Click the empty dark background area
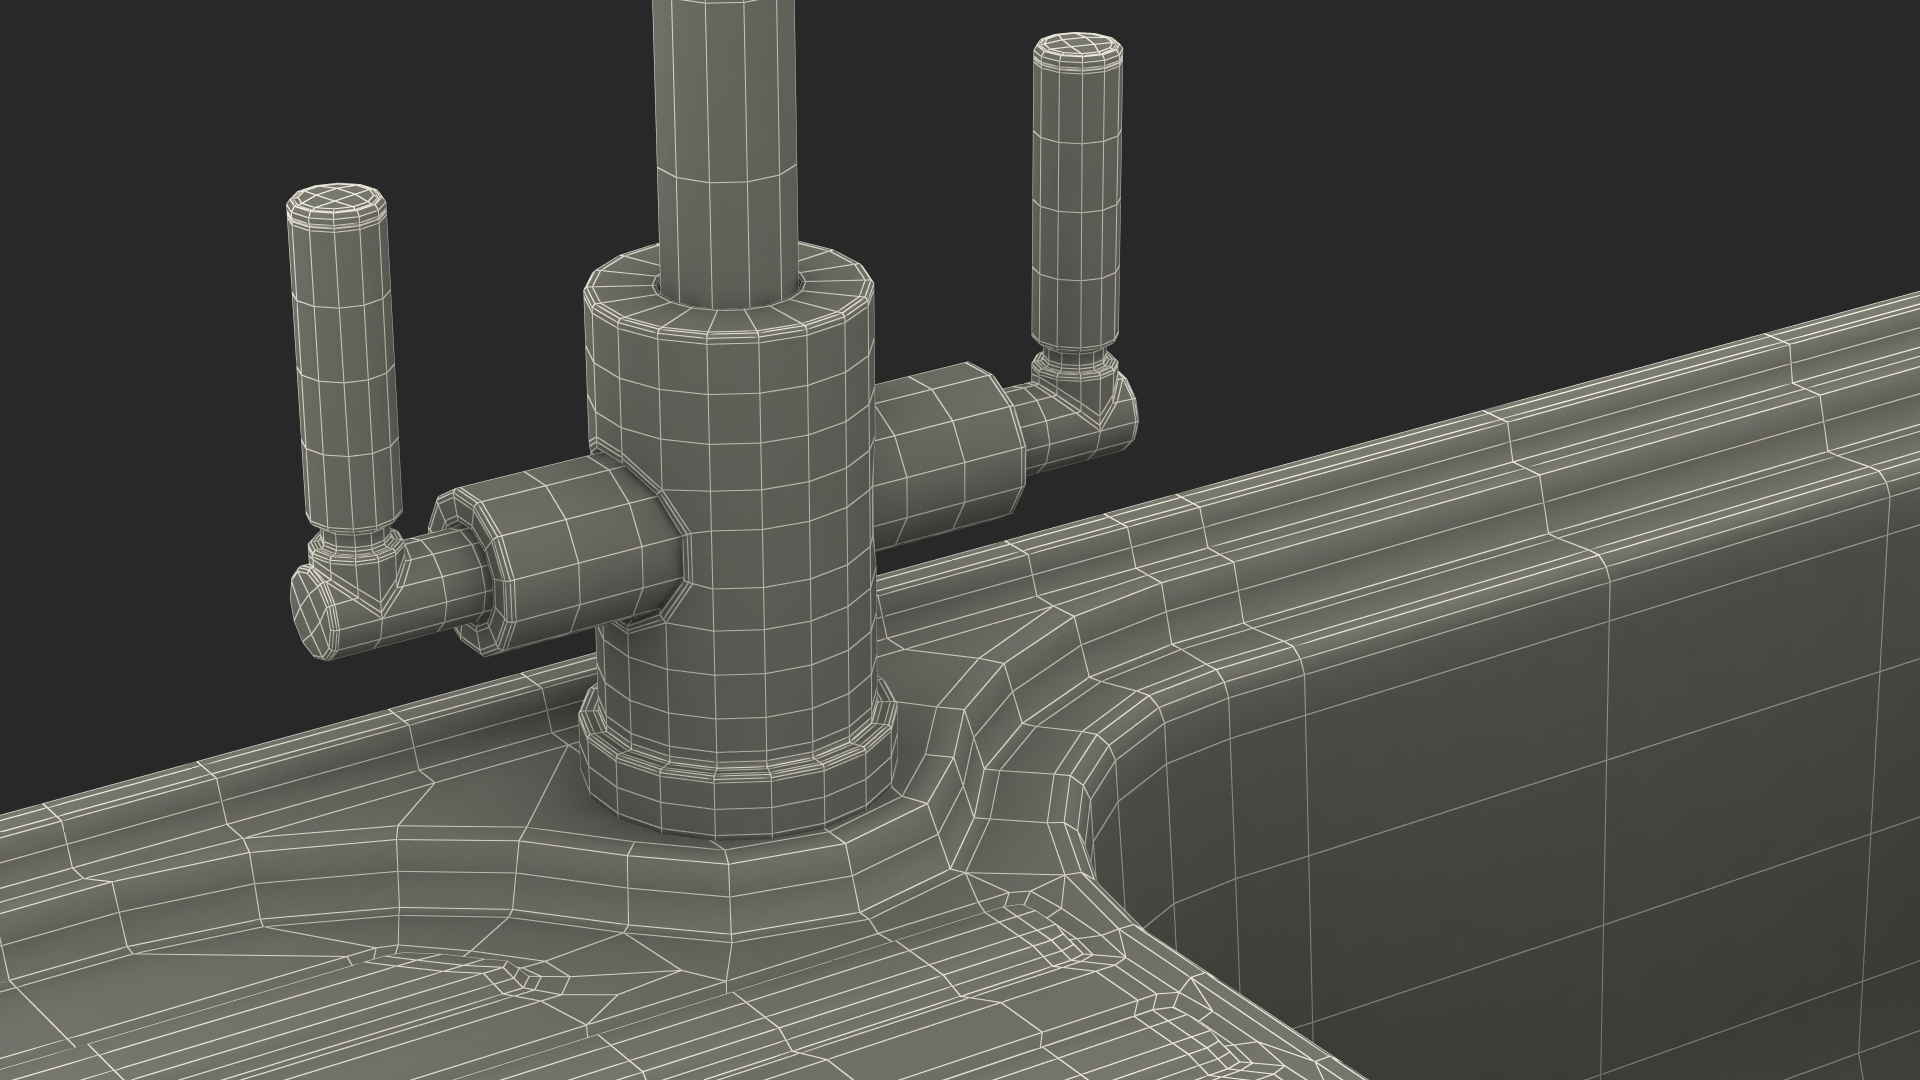 (x=1500, y=150)
